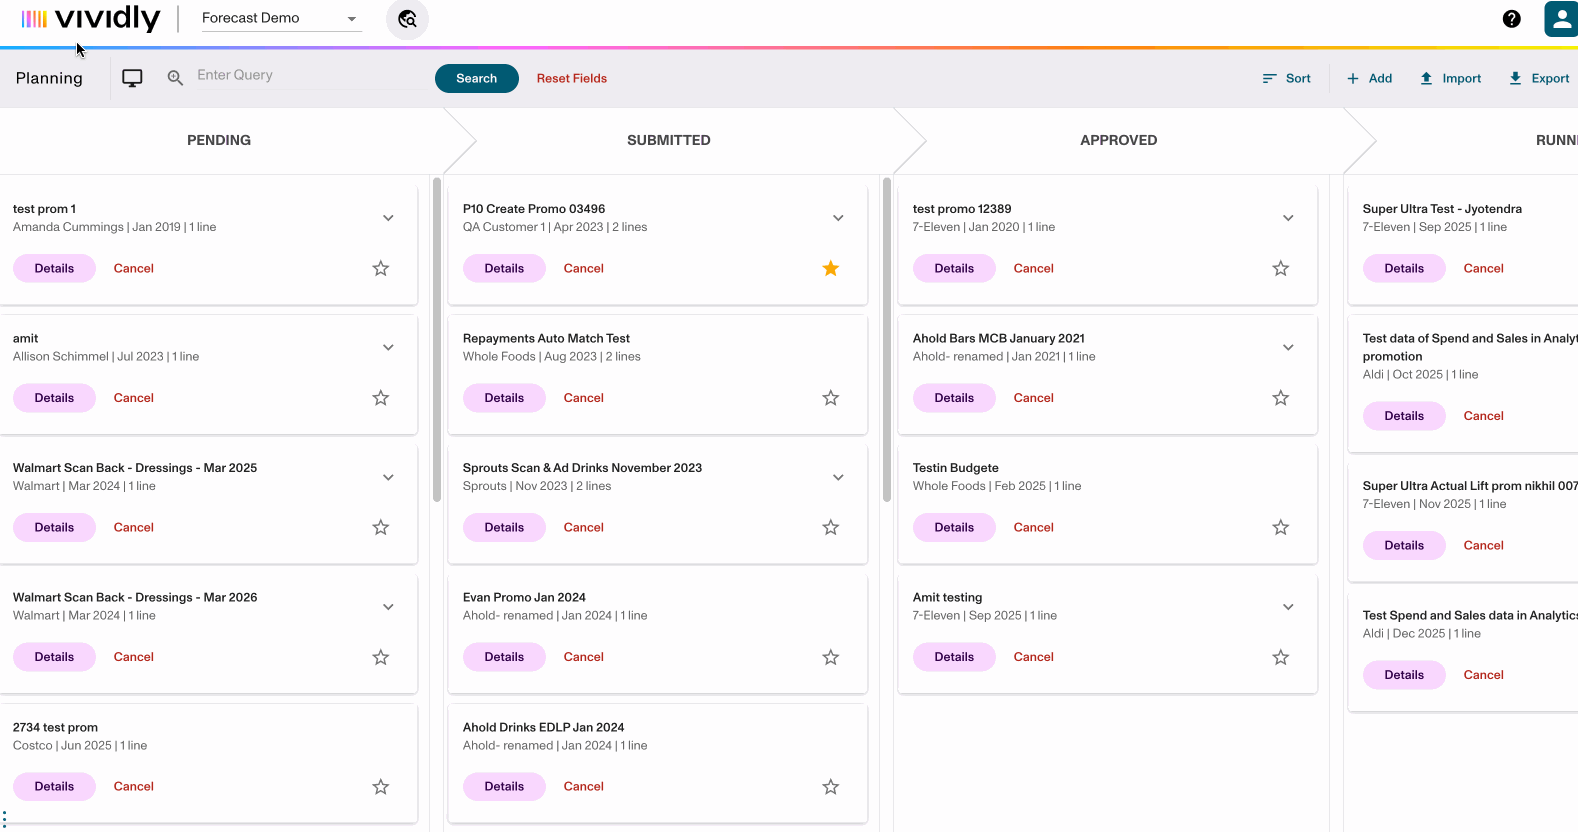This screenshot has width=1578, height=832.
Task: Expand the test prom 1 card
Action: click(x=388, y=218)
